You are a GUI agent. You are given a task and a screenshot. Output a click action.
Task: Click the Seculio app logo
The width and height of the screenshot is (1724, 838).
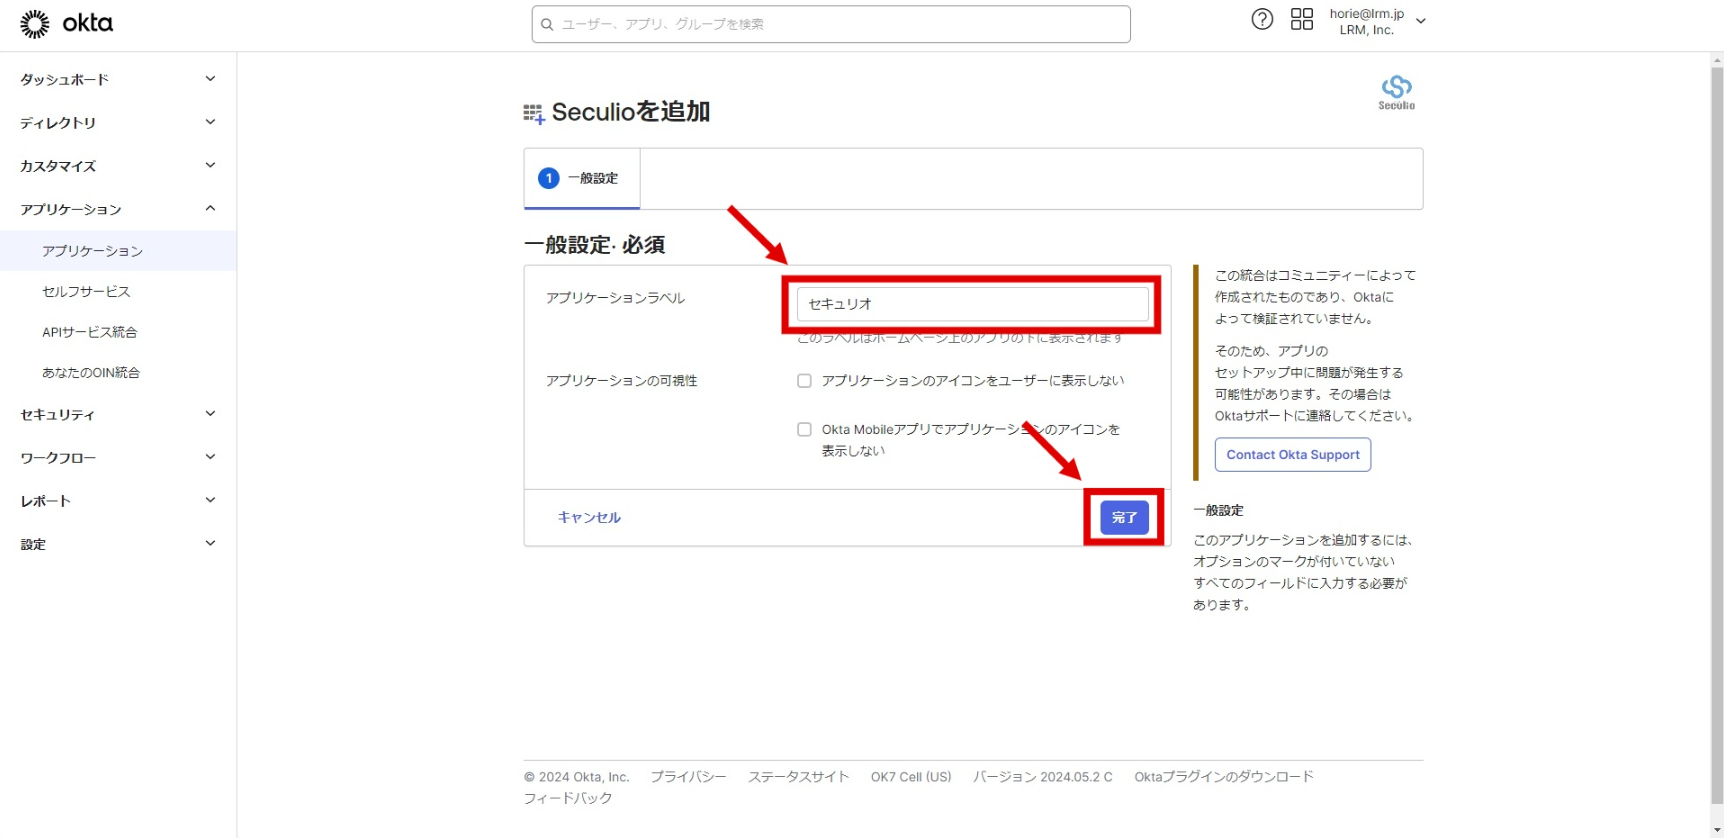tap(1396, 92)
